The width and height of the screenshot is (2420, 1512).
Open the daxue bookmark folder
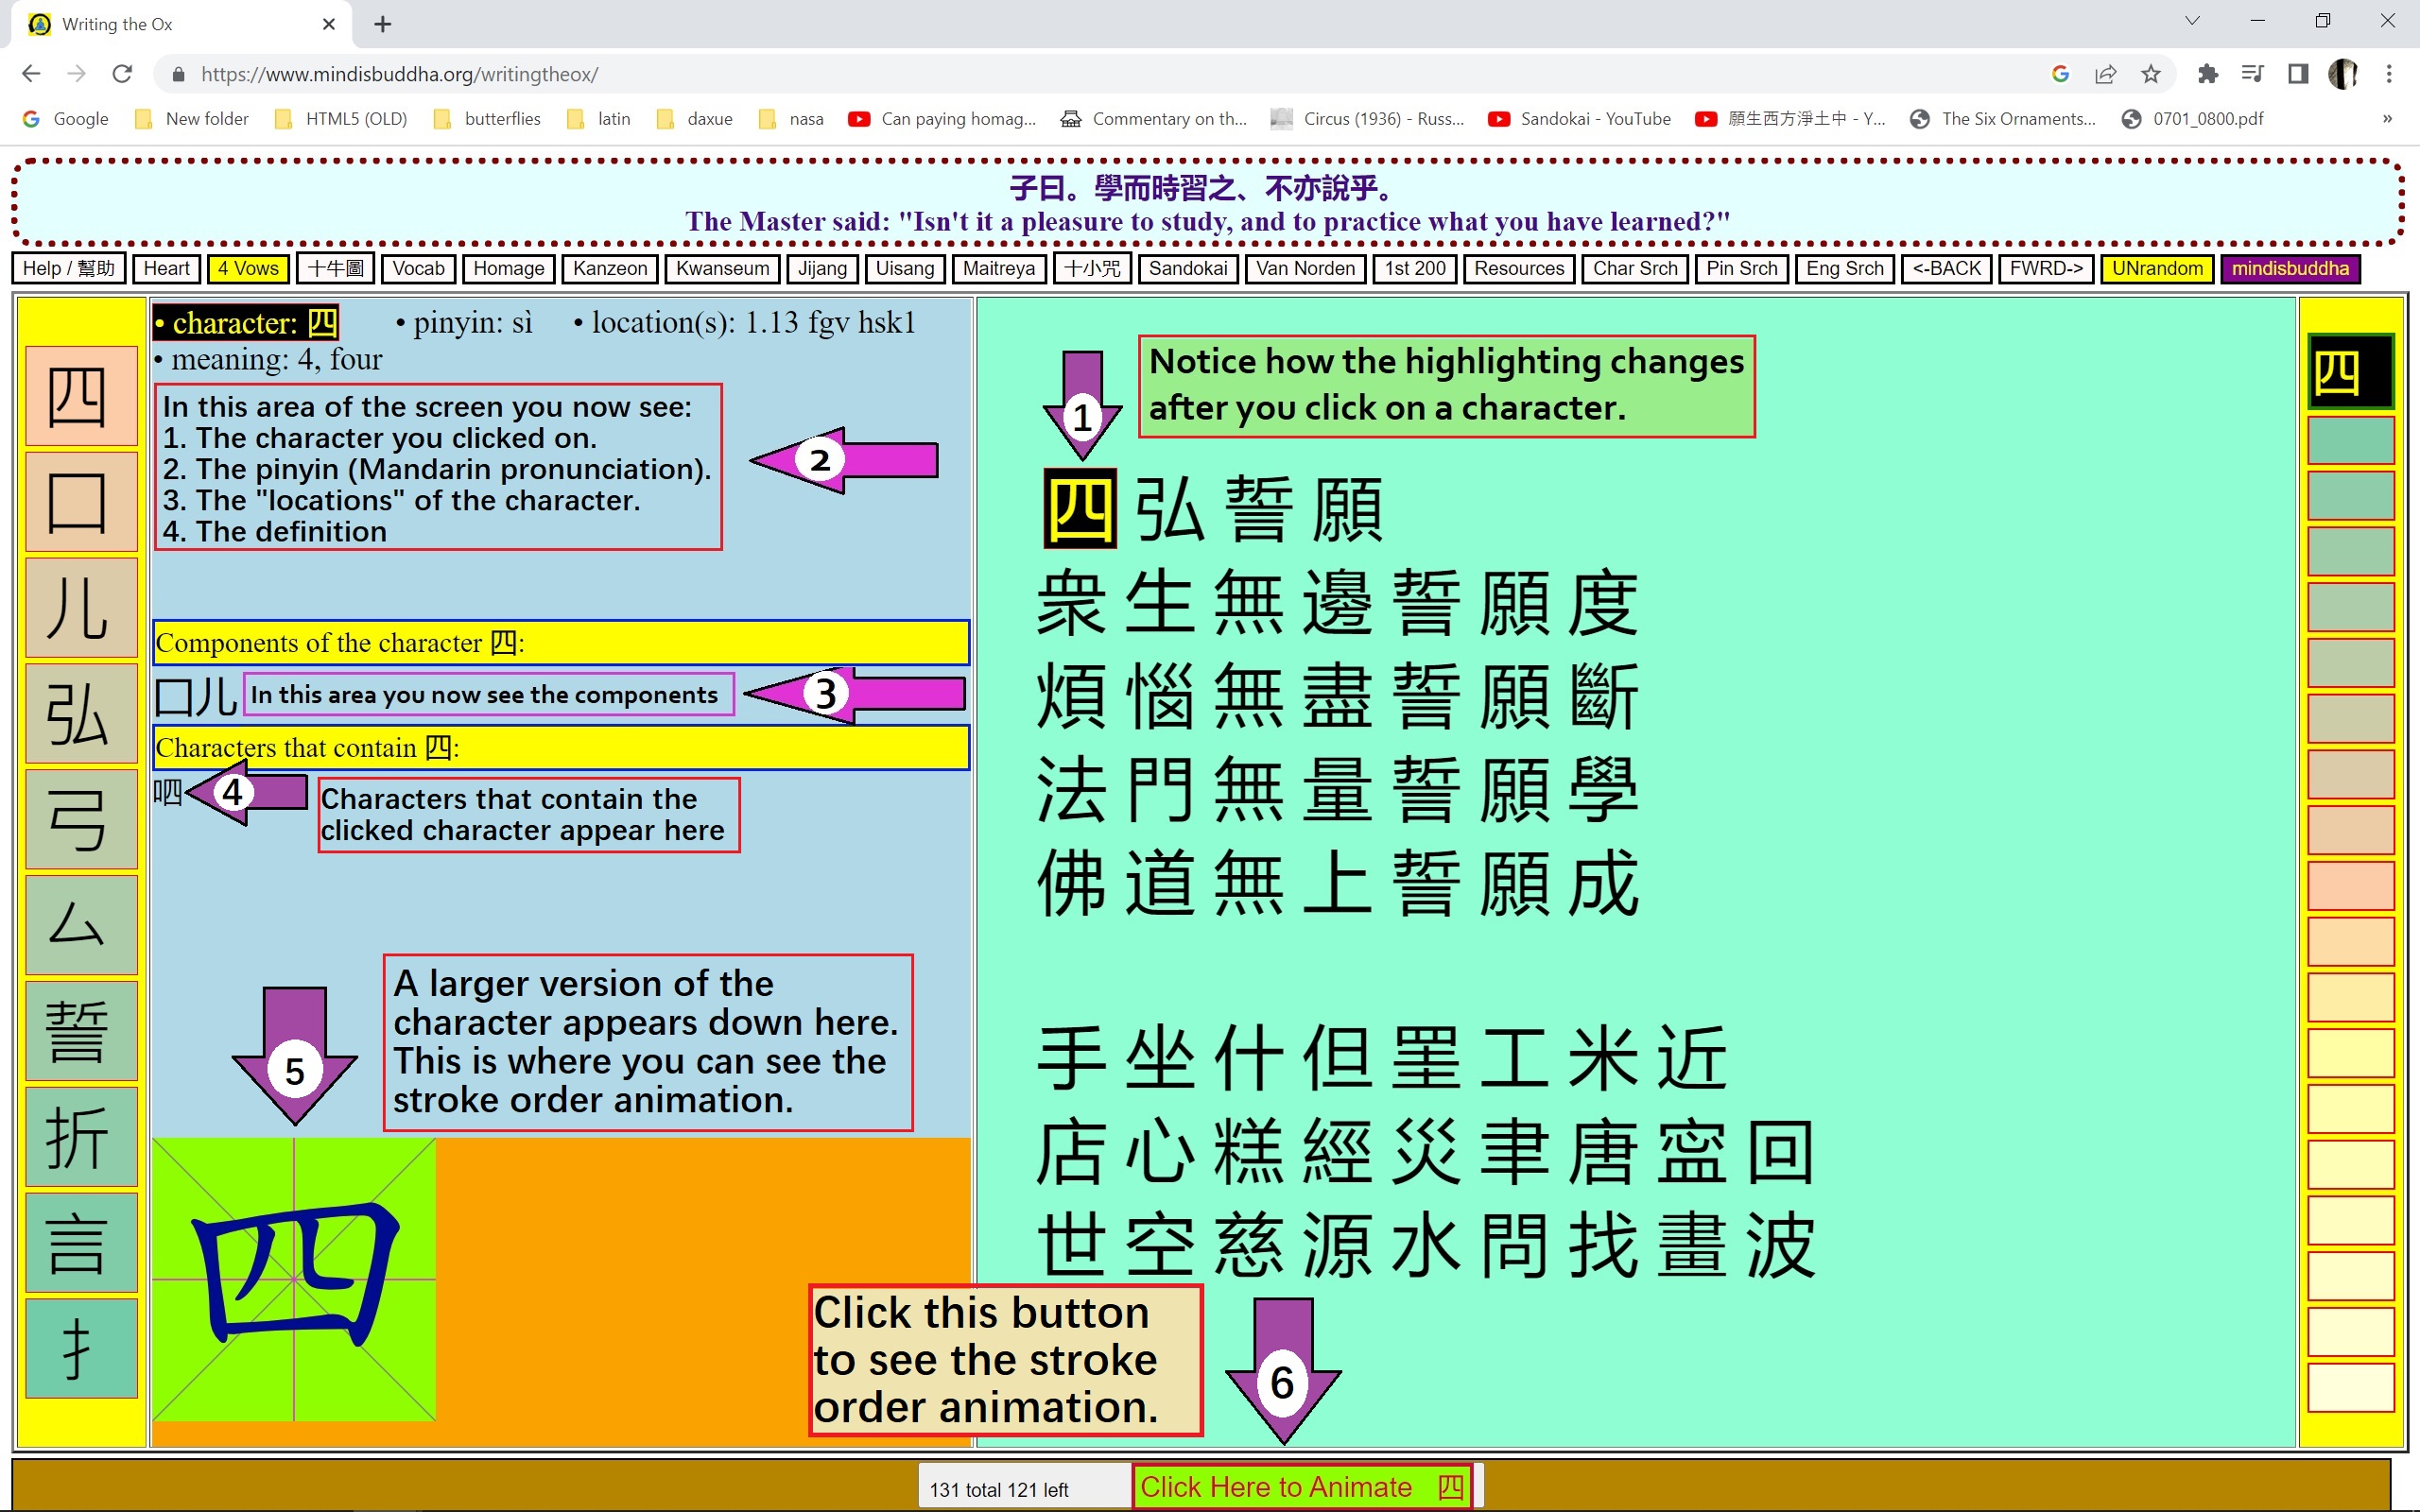click(x=694, y=119)
